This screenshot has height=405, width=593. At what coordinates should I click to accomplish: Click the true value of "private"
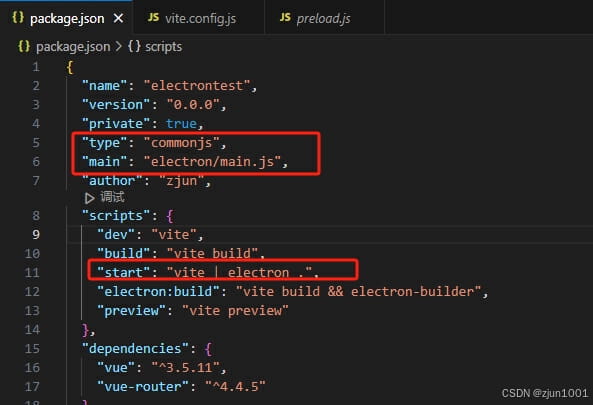(181, 124)
